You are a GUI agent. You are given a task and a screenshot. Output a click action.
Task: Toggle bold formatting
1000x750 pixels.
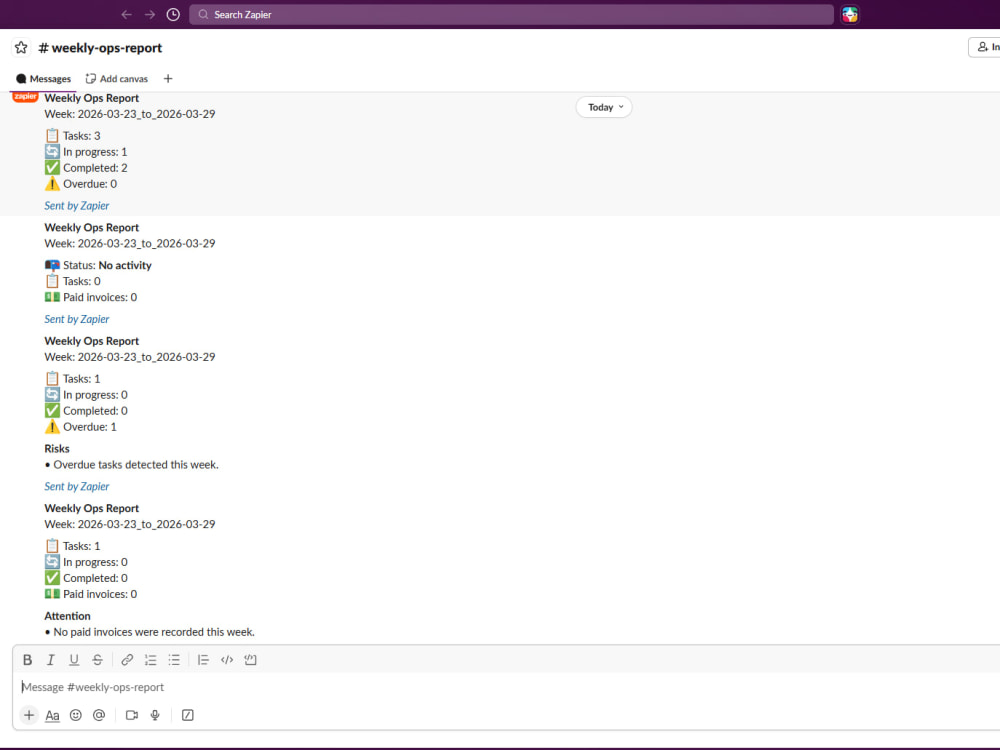pos(27,660)
